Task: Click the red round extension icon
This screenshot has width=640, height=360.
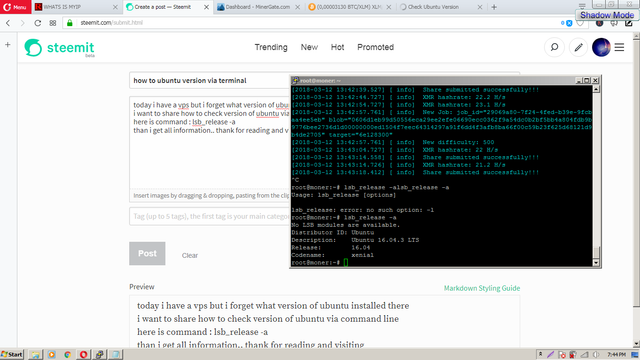Action: pyautogui.click(x=600, y=23)
